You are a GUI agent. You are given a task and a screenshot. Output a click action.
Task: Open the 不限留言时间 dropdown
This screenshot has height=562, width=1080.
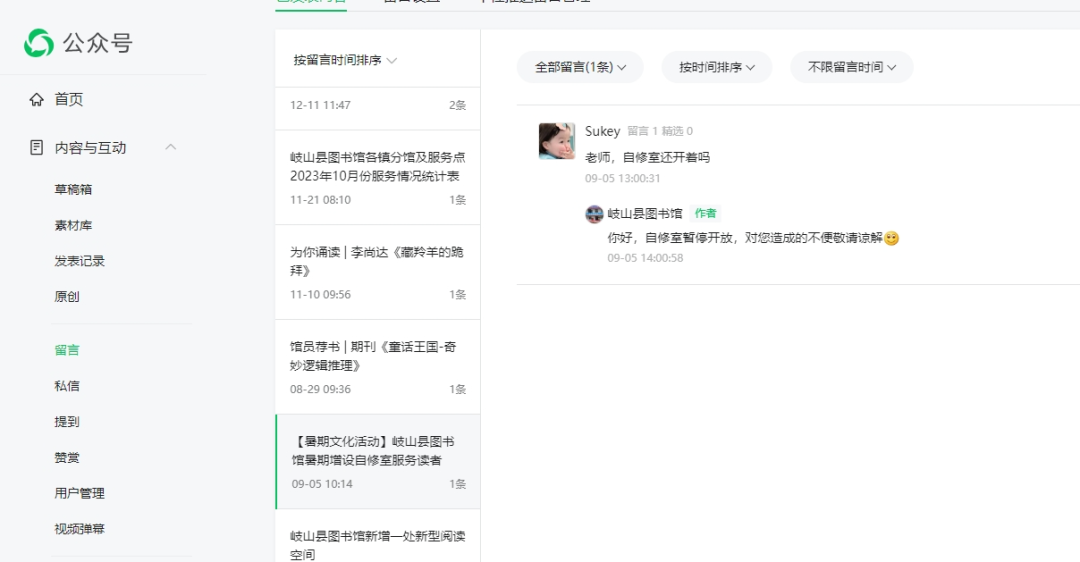[x=851, y=67]
